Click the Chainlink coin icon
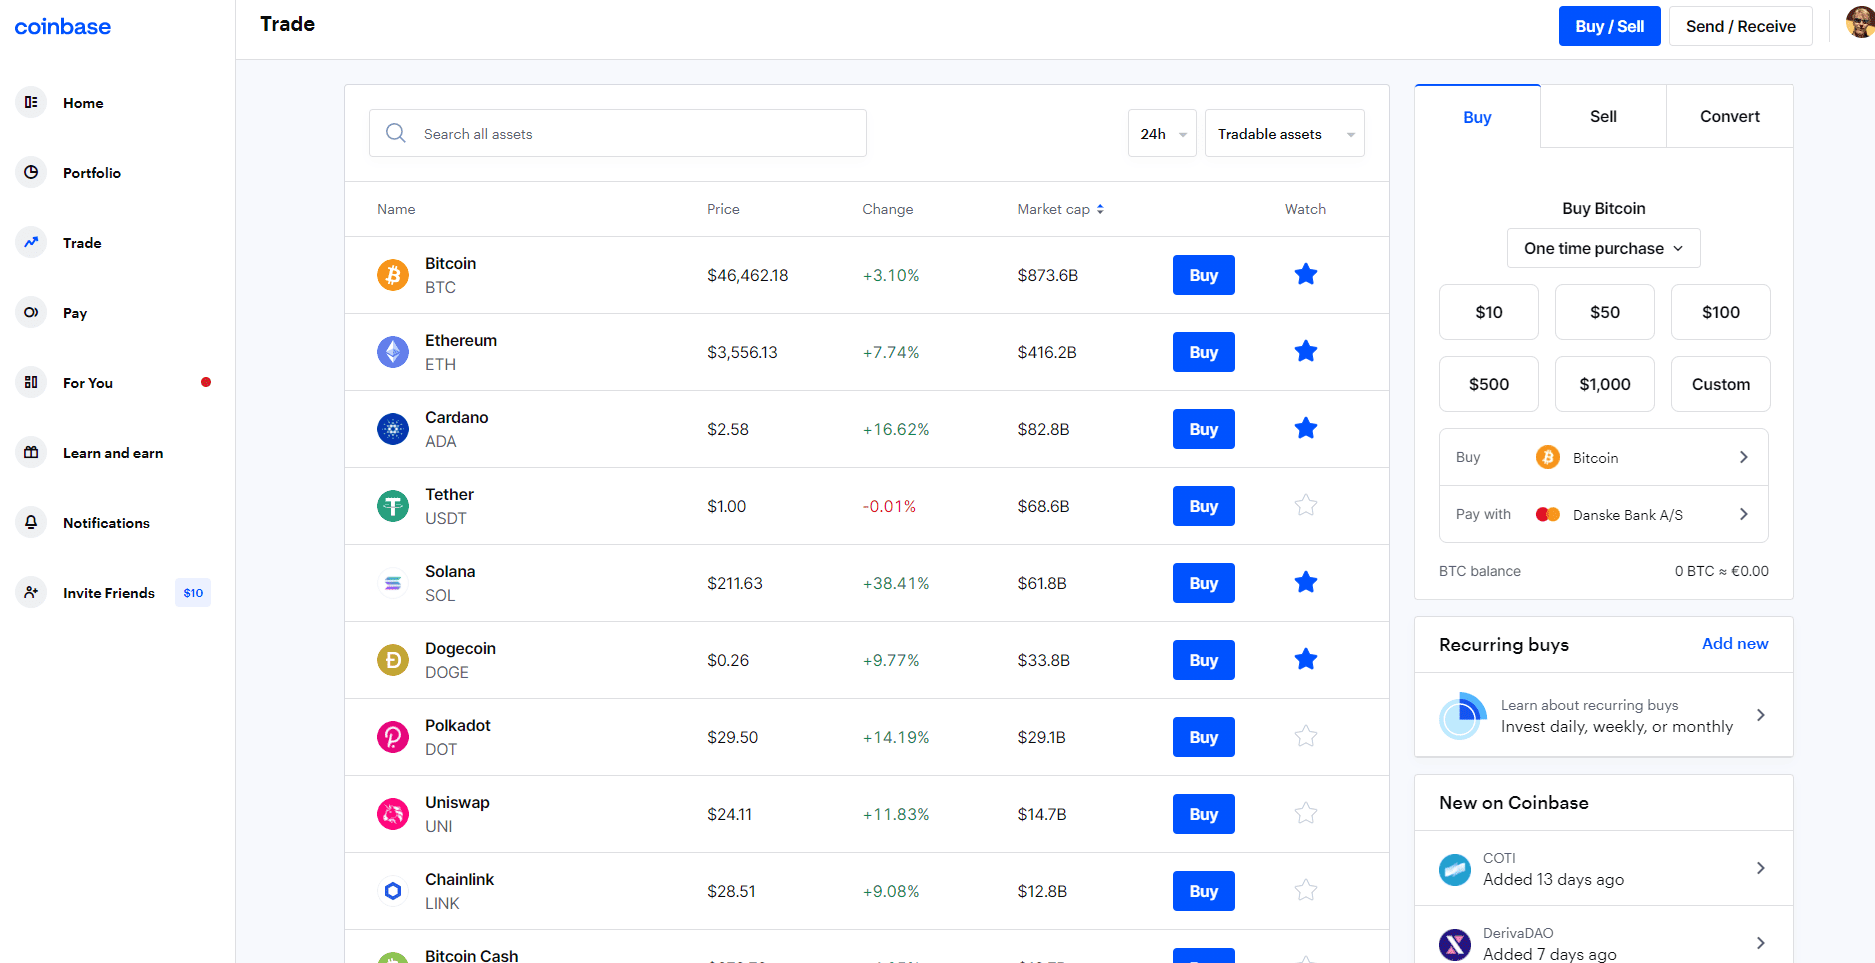The height and width of the screenshot is (963, 1875). click(x=393, y=891)
